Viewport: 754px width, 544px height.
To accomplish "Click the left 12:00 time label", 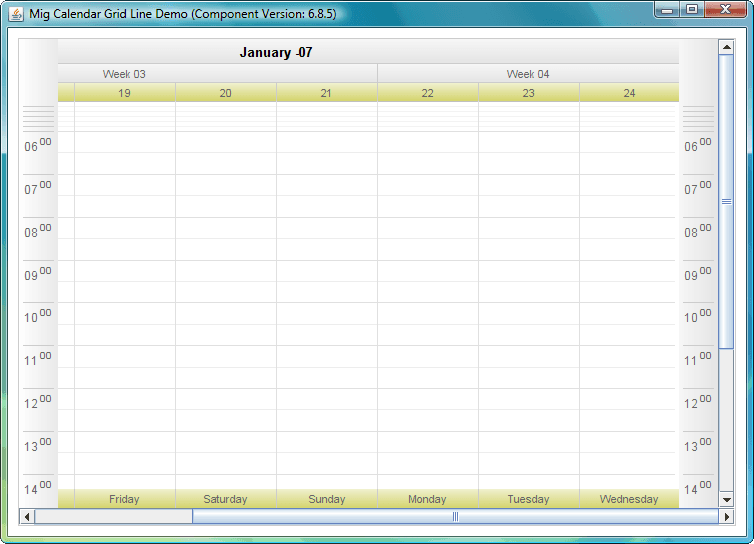I will [x=38, y=402].
